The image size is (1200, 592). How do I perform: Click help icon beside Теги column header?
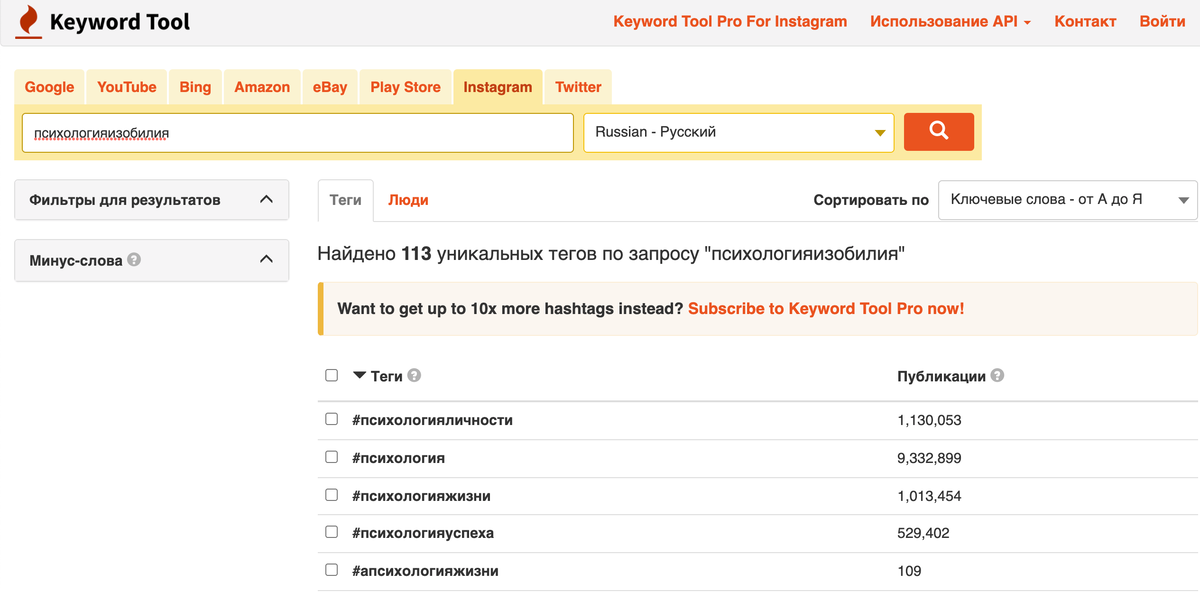[x=414, y=376]
